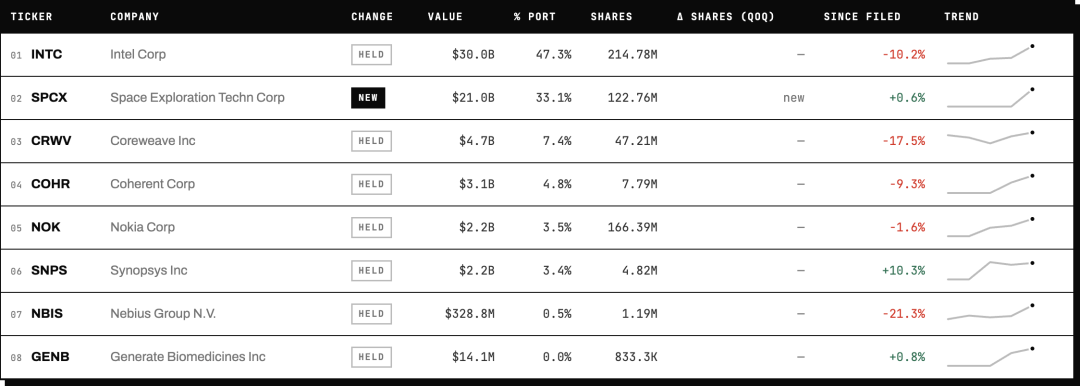Sort by the Ticker column header

coord(32,17)
